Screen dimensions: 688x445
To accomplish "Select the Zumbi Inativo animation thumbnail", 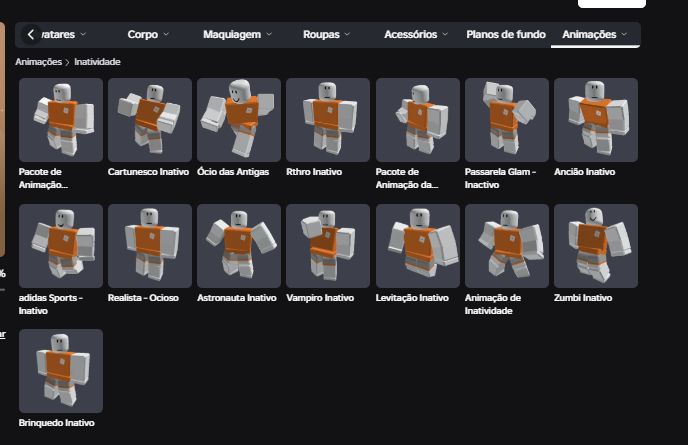I will 596,246.
